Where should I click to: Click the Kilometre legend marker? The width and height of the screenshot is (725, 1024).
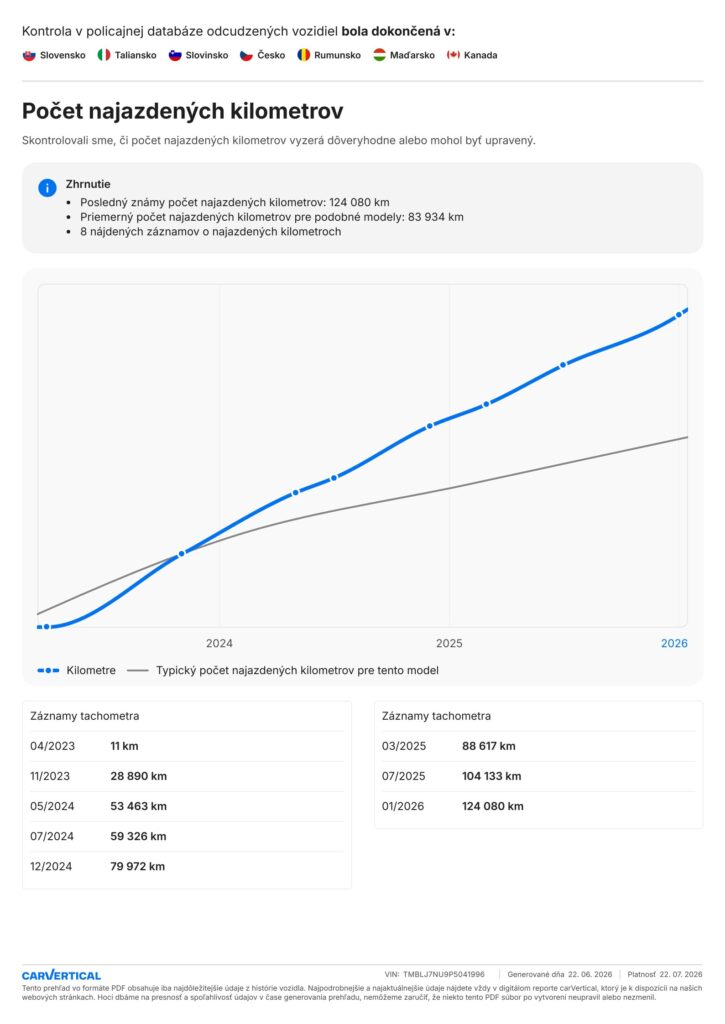(48, 671)
